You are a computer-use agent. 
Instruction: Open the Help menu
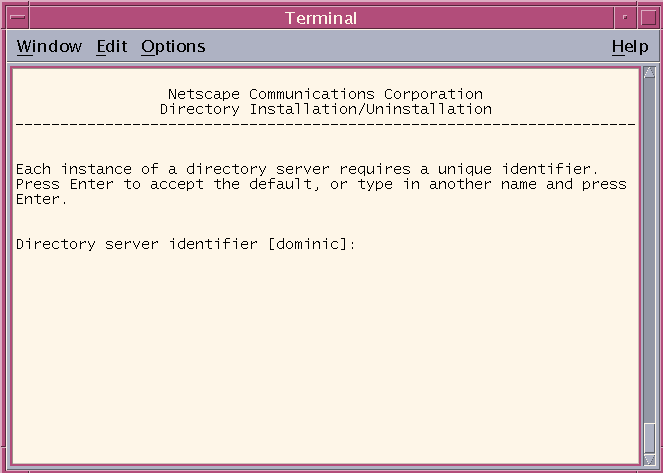[x=630, y=46]
